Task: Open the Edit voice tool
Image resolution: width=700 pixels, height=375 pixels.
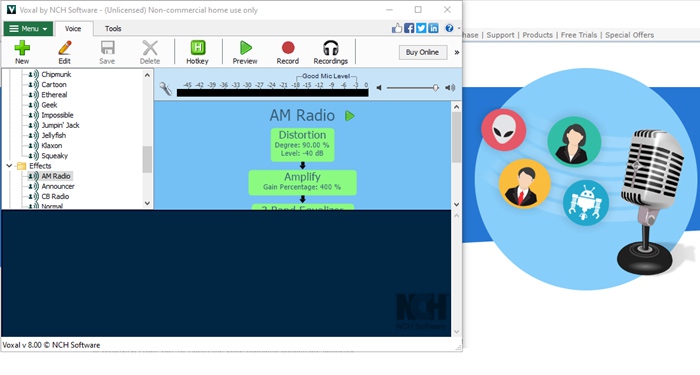Action: (x=64, y=52)
